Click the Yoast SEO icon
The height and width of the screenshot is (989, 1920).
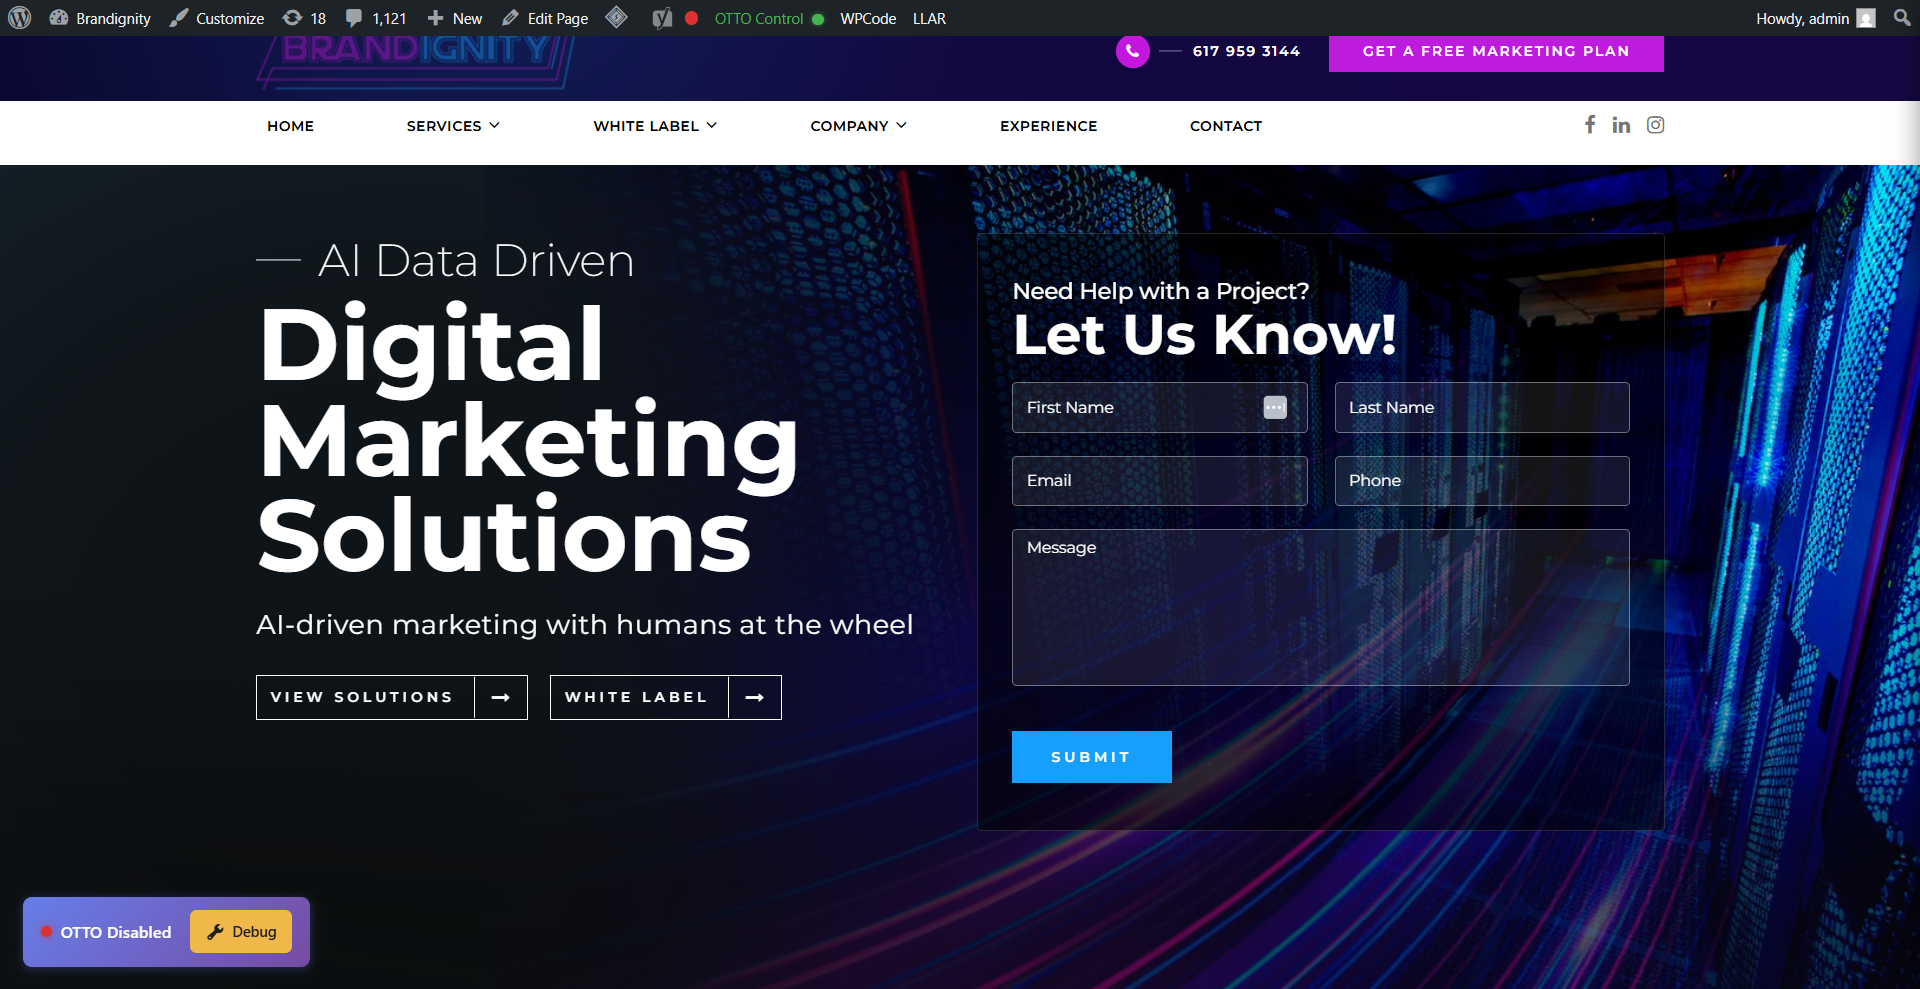pyautogui.click(x=662, y=18)
